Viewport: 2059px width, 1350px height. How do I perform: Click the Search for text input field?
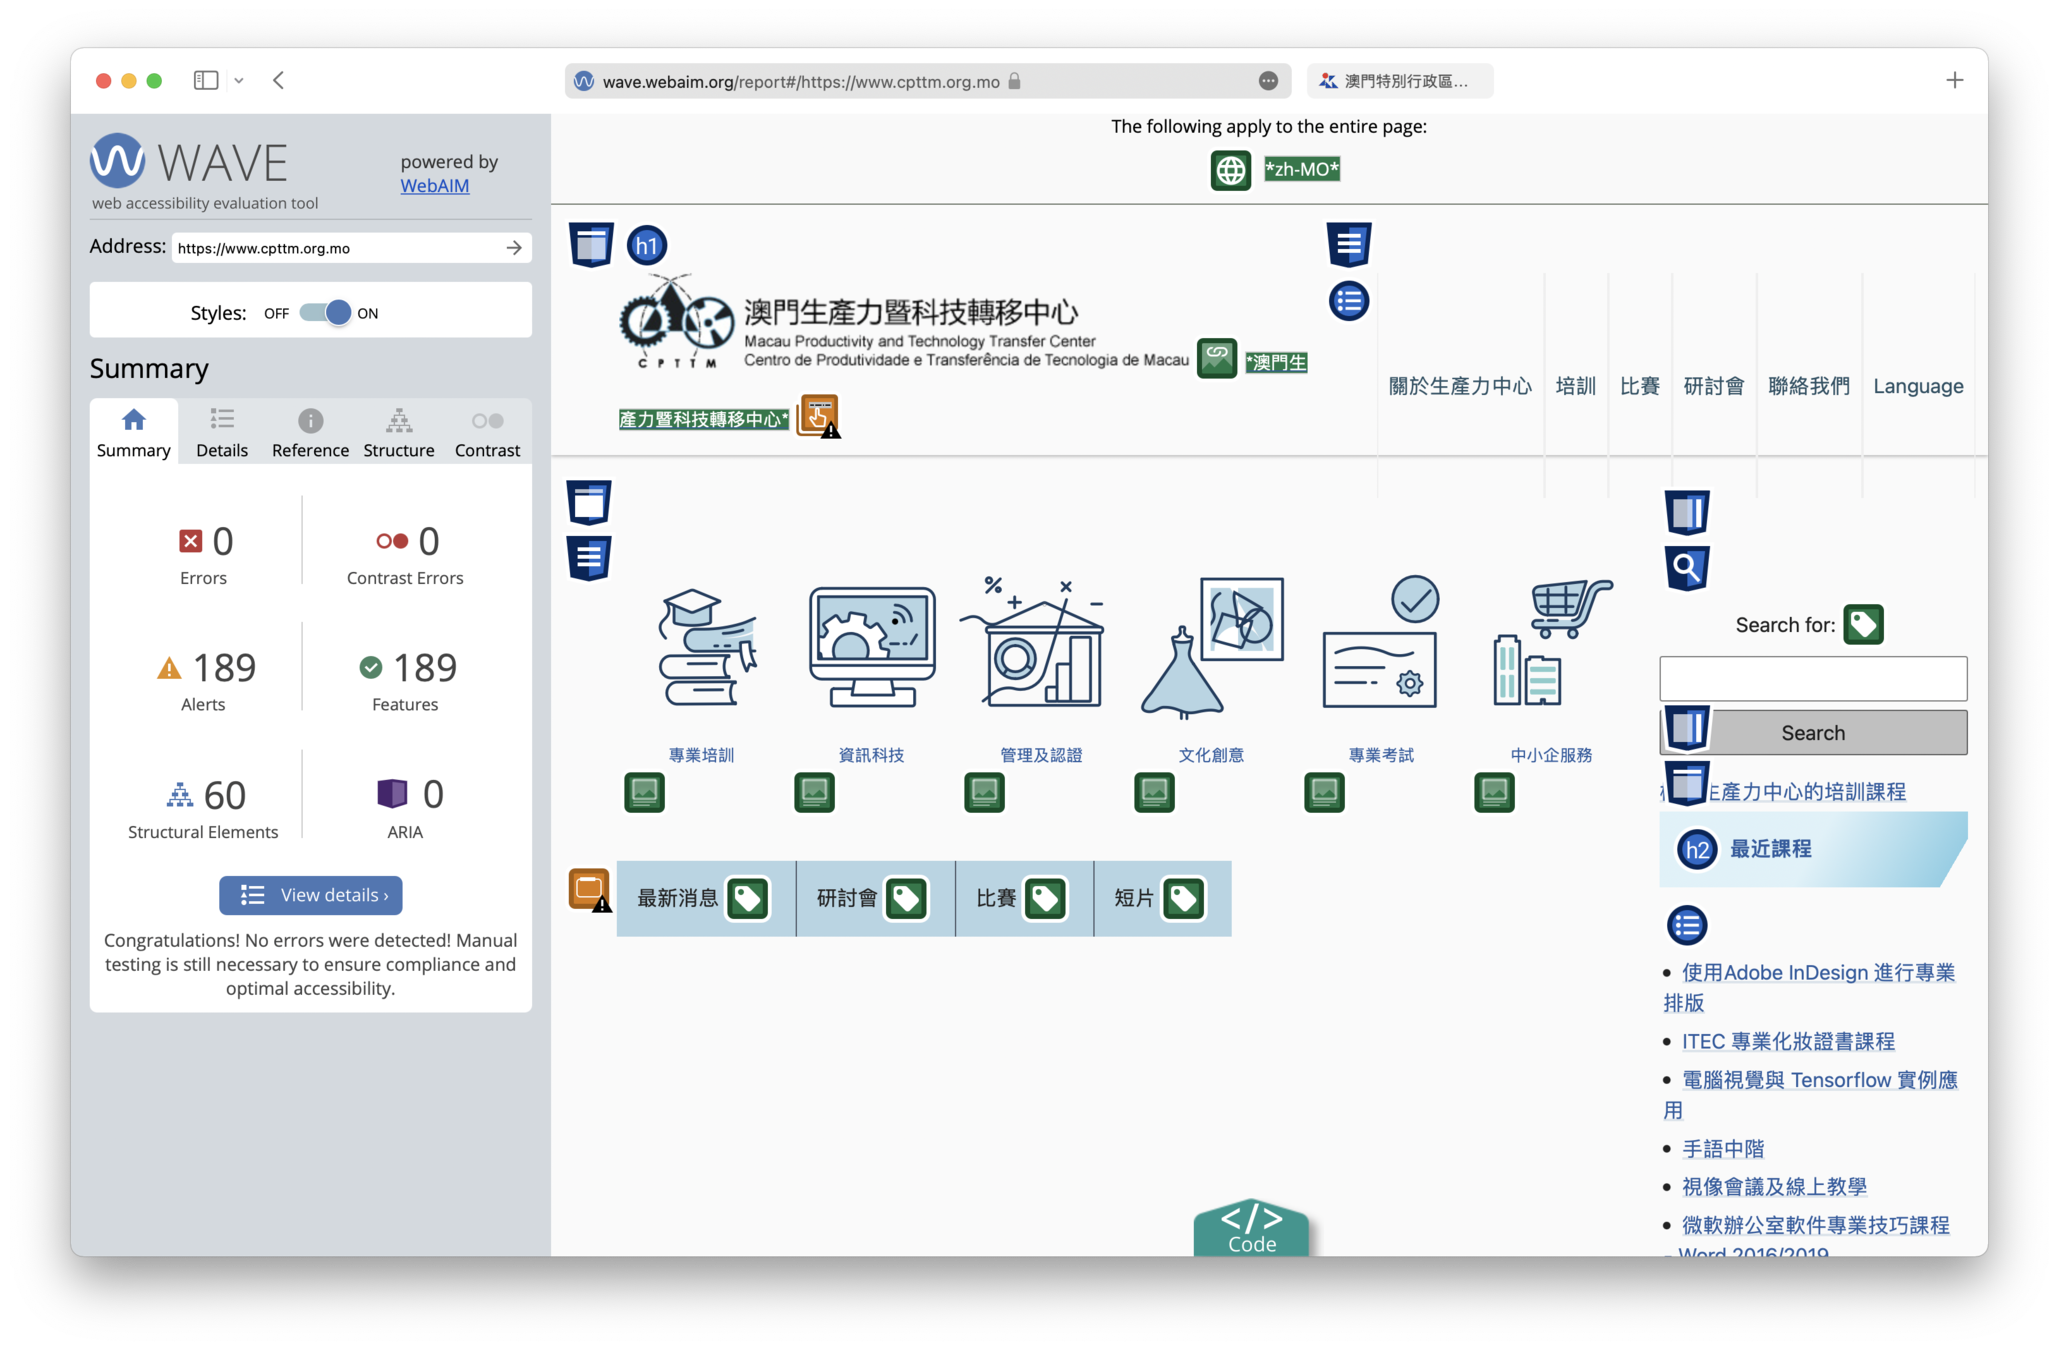click(x=1812, y=679)
